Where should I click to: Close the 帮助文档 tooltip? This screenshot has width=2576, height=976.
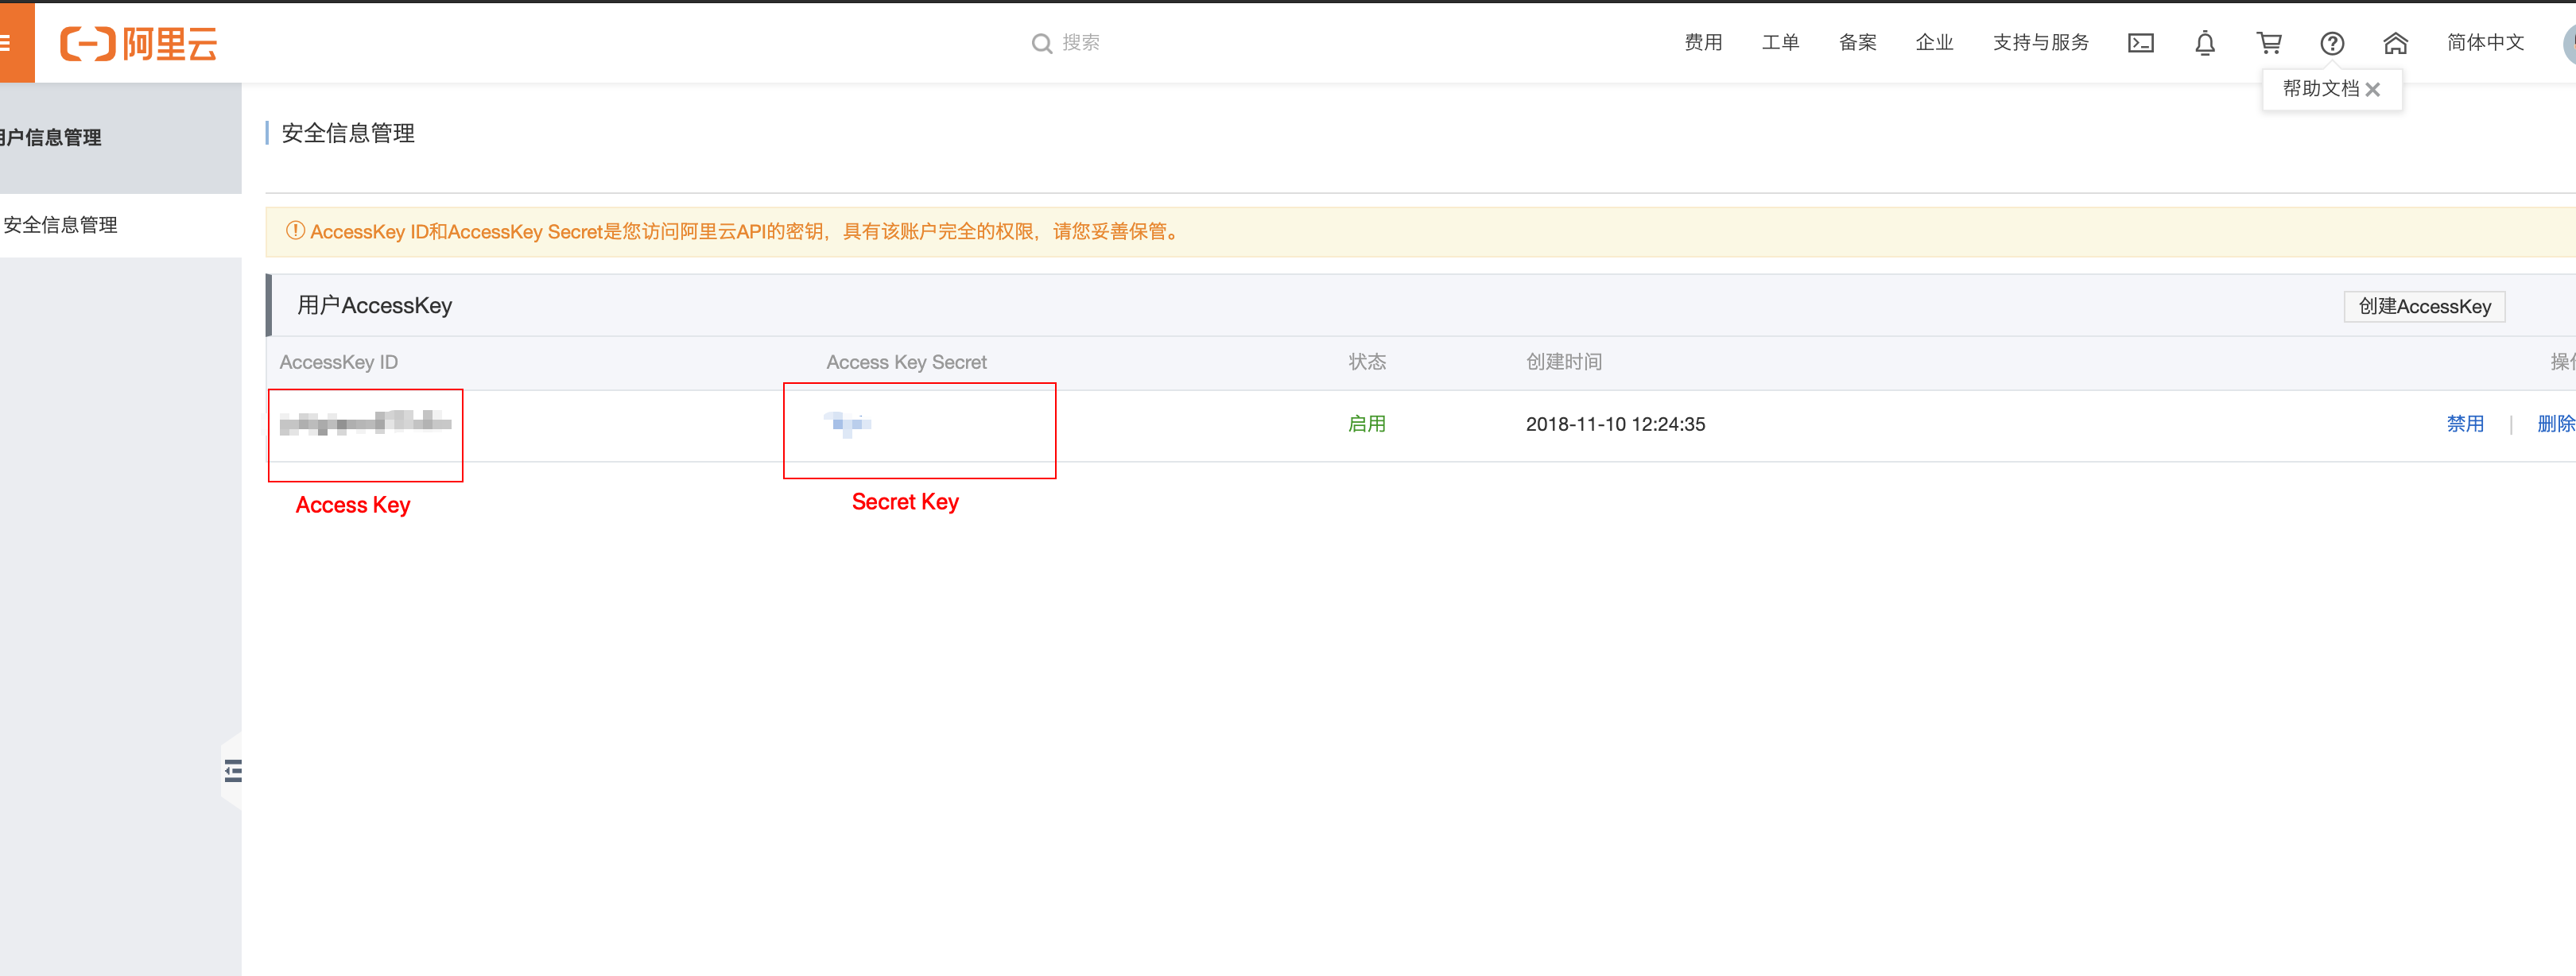(x=2372, y=89)
